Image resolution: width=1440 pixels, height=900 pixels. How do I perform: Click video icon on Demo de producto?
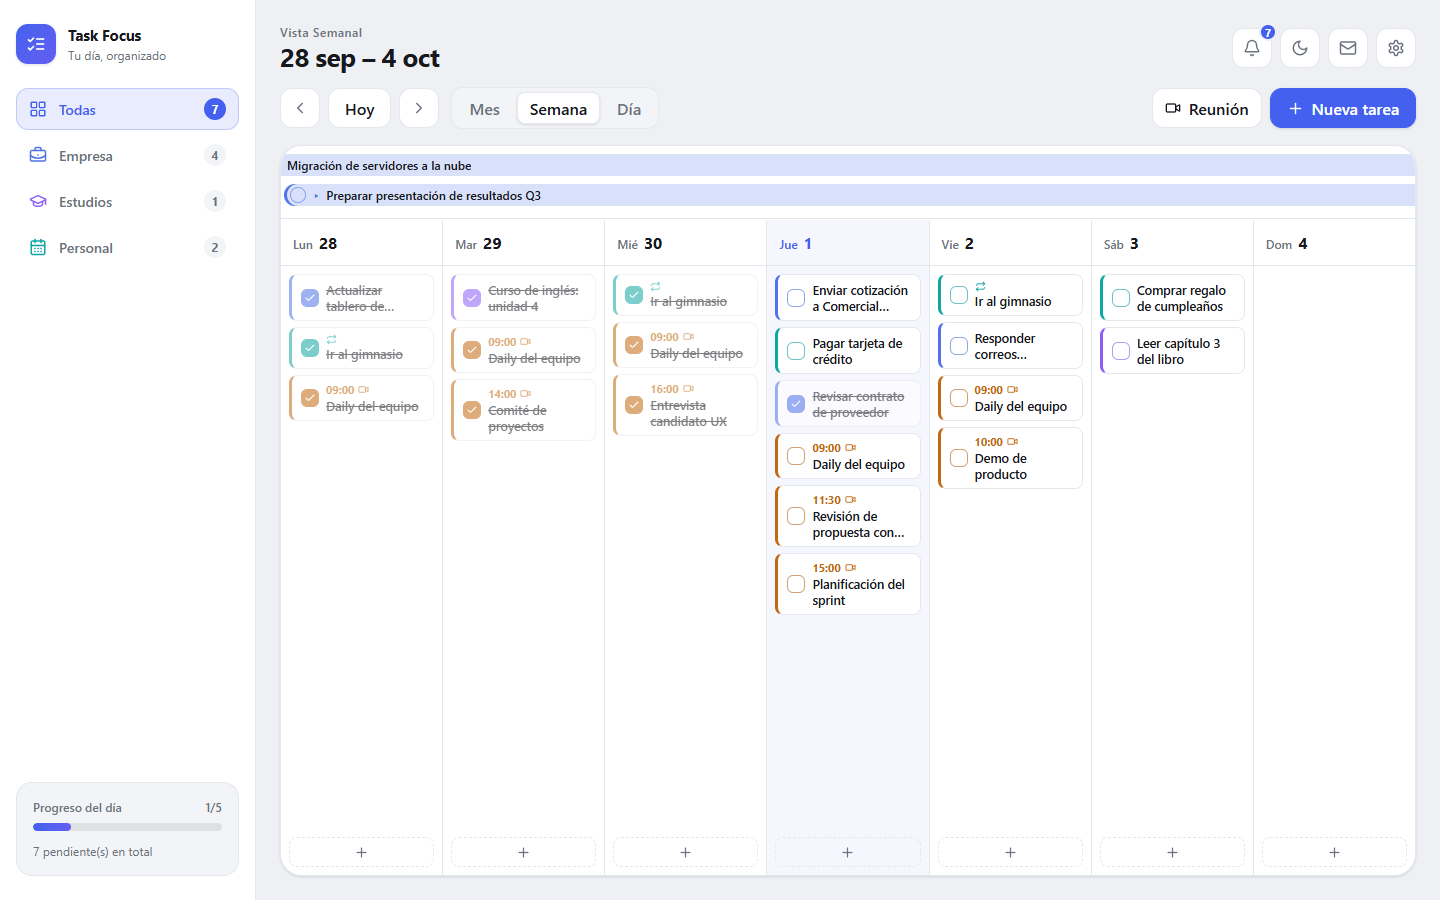tap(1013, 442)
